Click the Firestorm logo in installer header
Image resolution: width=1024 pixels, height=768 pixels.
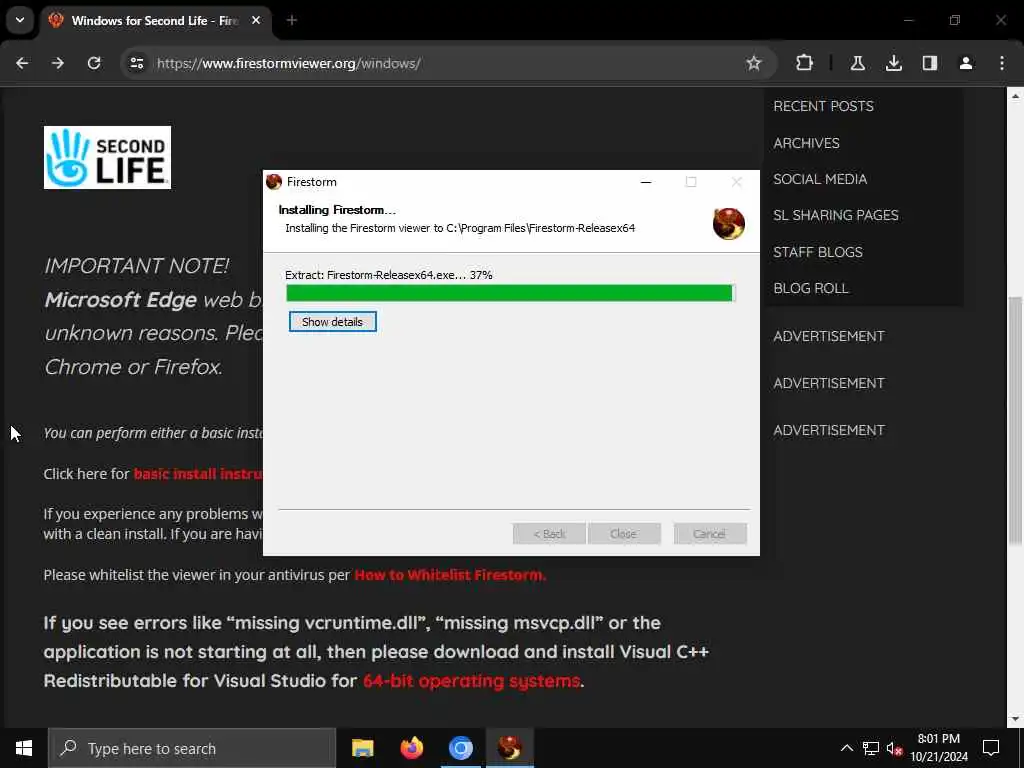[728, 223]
